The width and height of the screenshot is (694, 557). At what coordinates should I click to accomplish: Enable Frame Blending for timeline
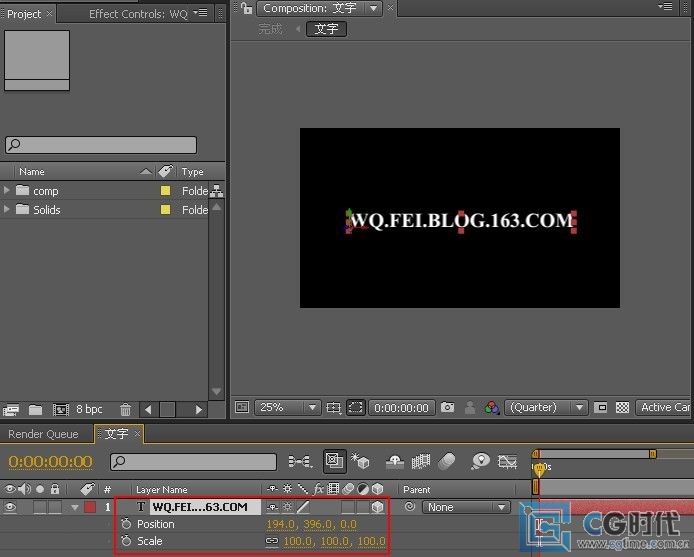pyautogui.click(x=421, y=461)
